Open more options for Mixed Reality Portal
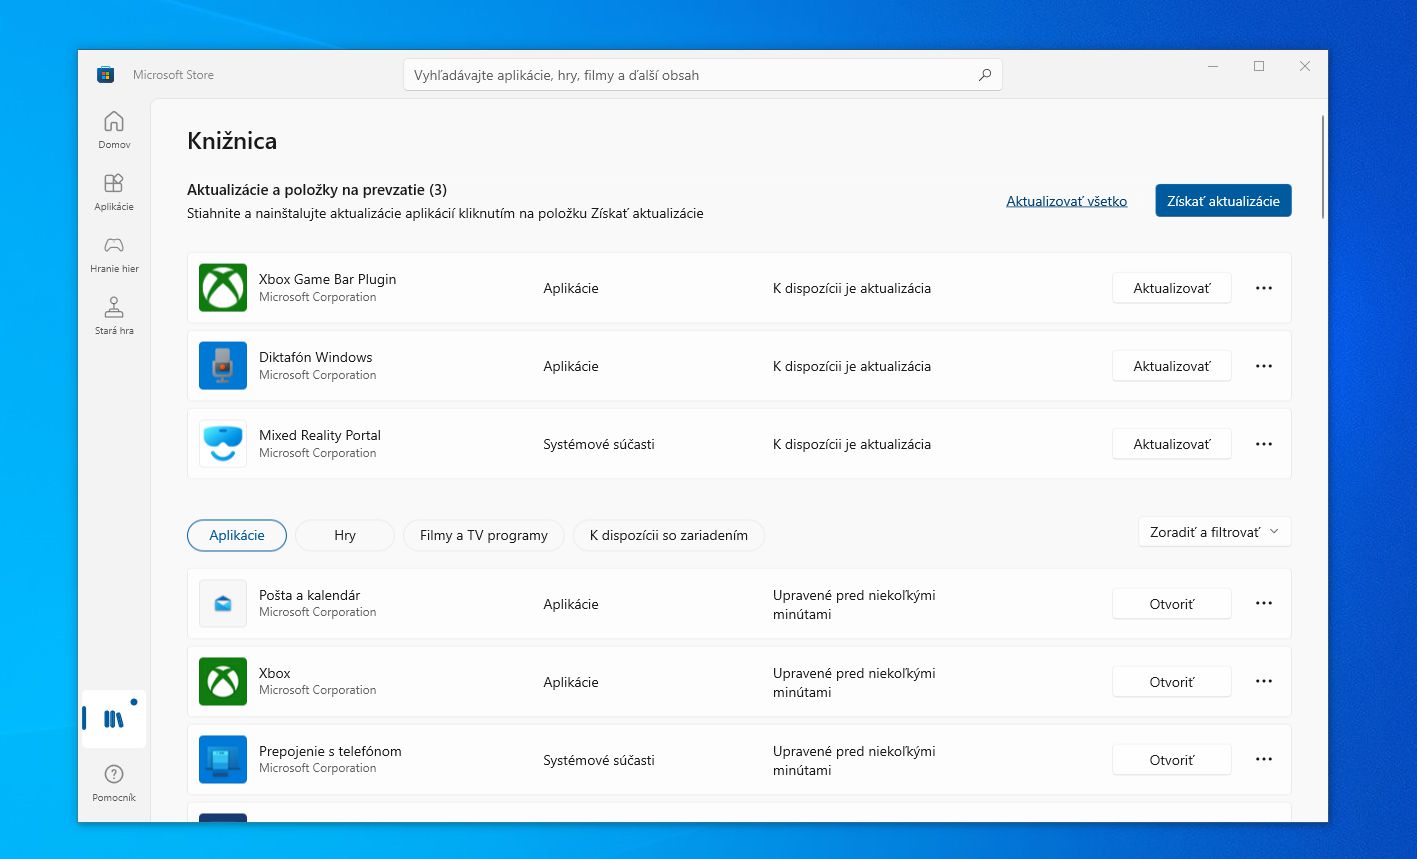 pyautogui.click(x=1264, y=444)
